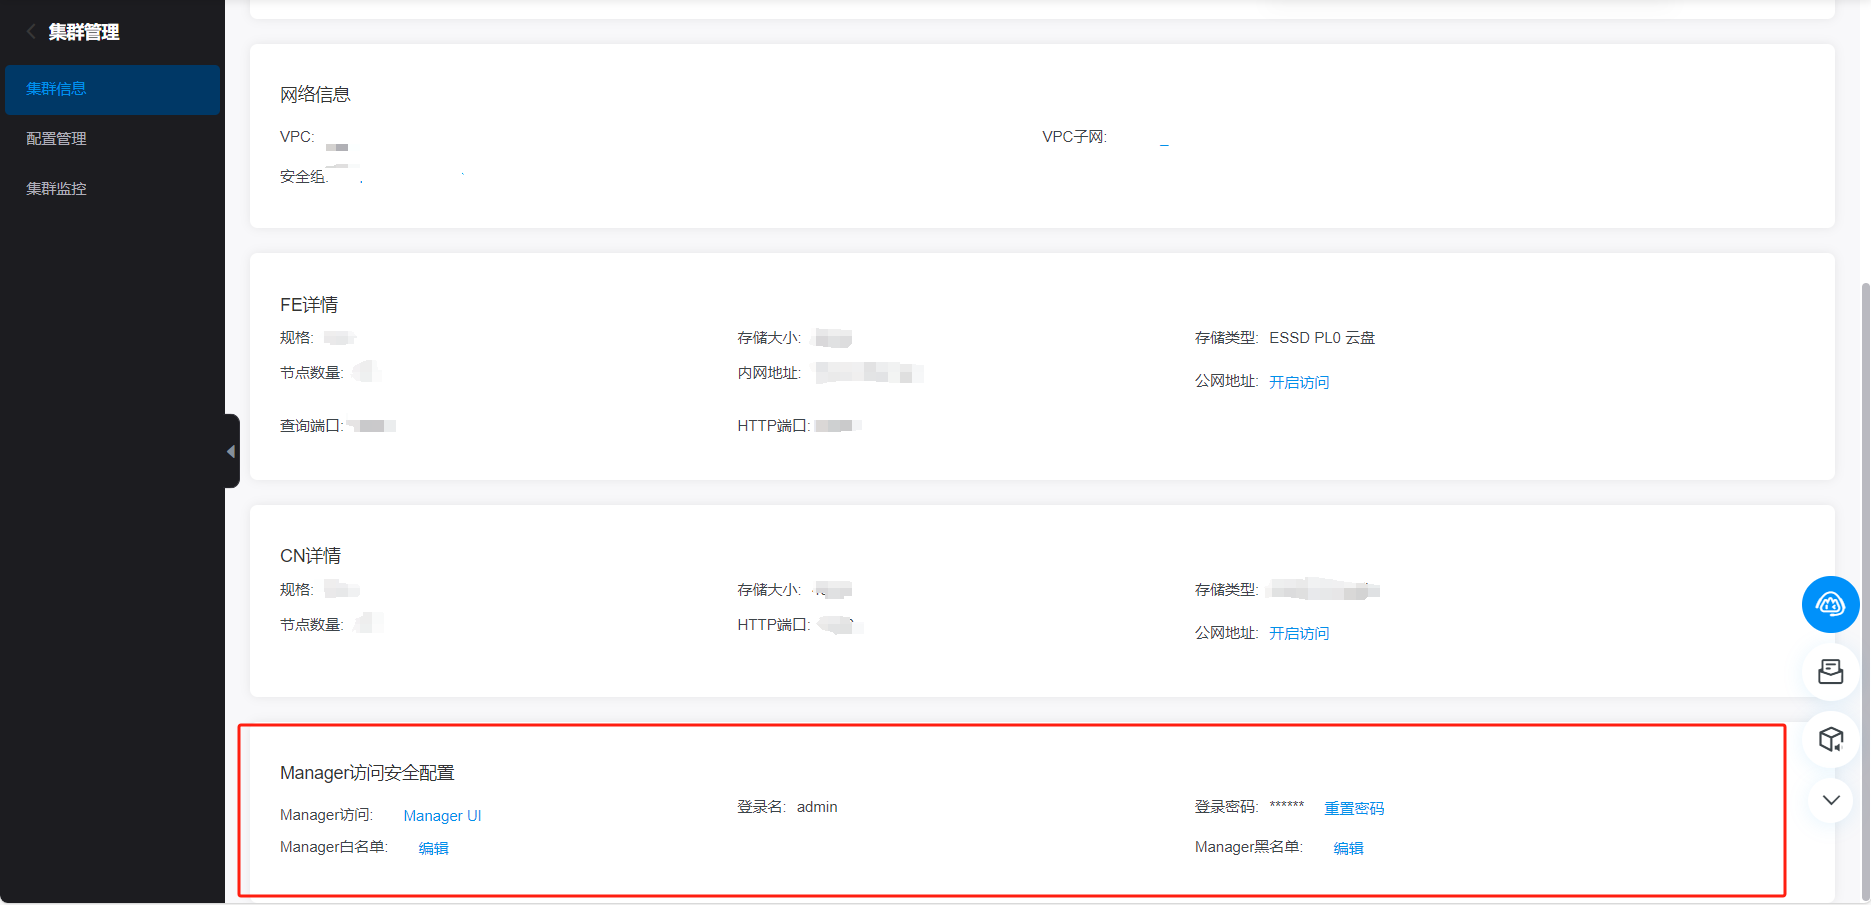1871x905 pixels.
Task: Click the Manager黑名单 label
Action: pyautogui.click(x=1249, y=847)
